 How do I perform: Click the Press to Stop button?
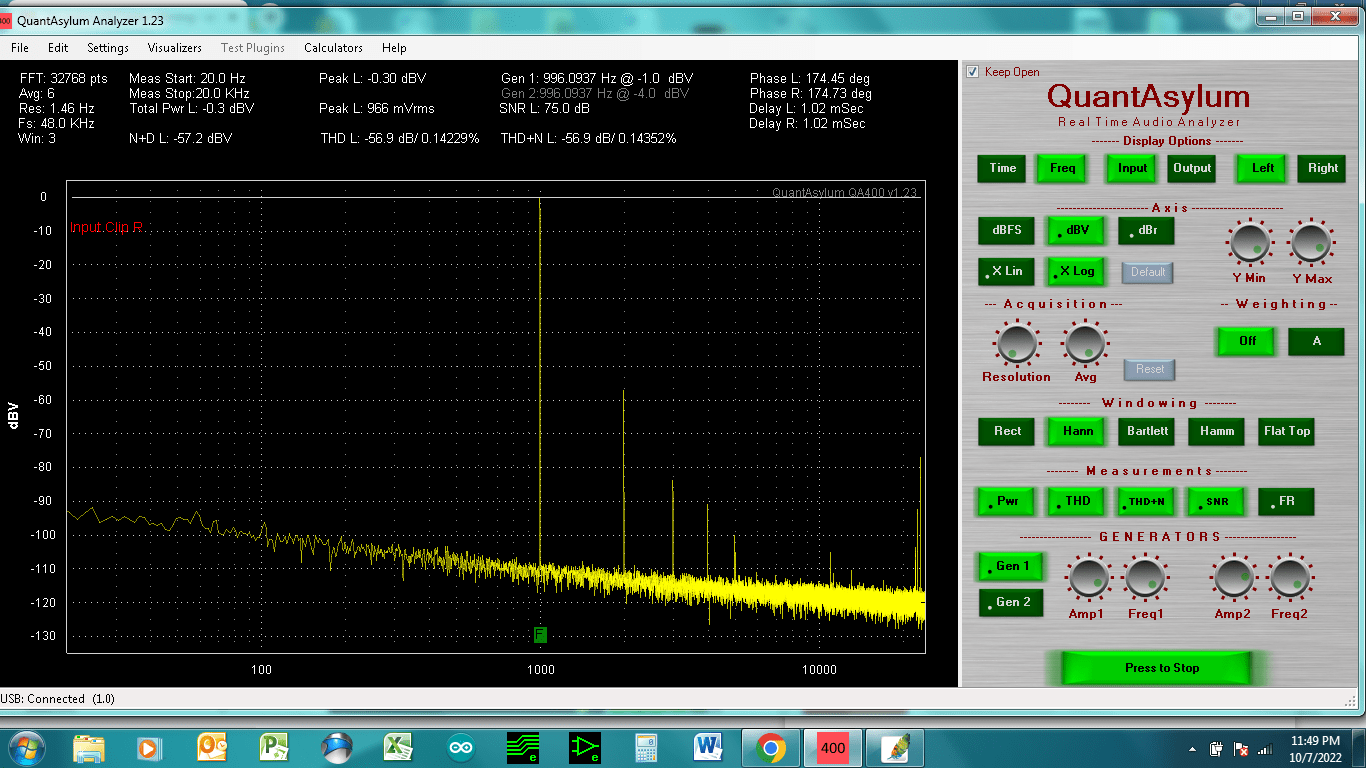1156,668
